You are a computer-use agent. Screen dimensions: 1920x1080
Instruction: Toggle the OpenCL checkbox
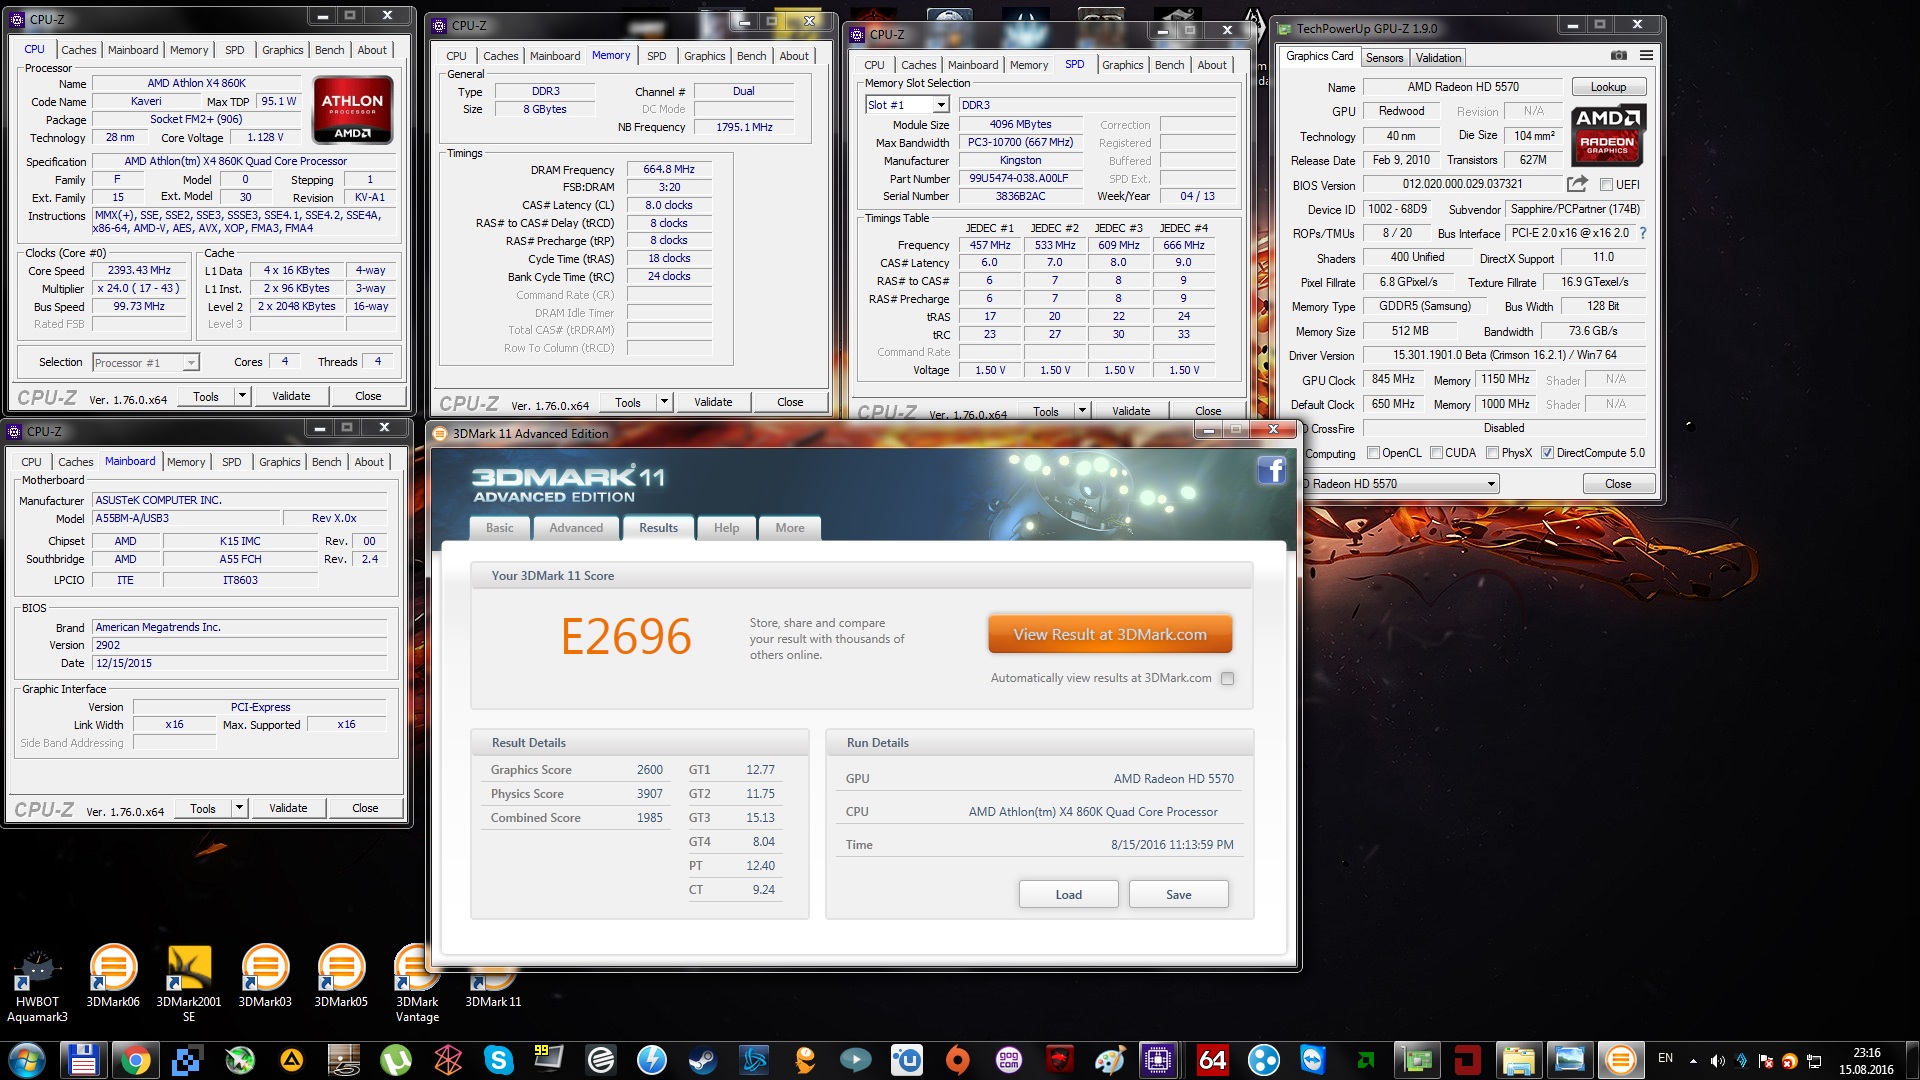click(1373, 453)
